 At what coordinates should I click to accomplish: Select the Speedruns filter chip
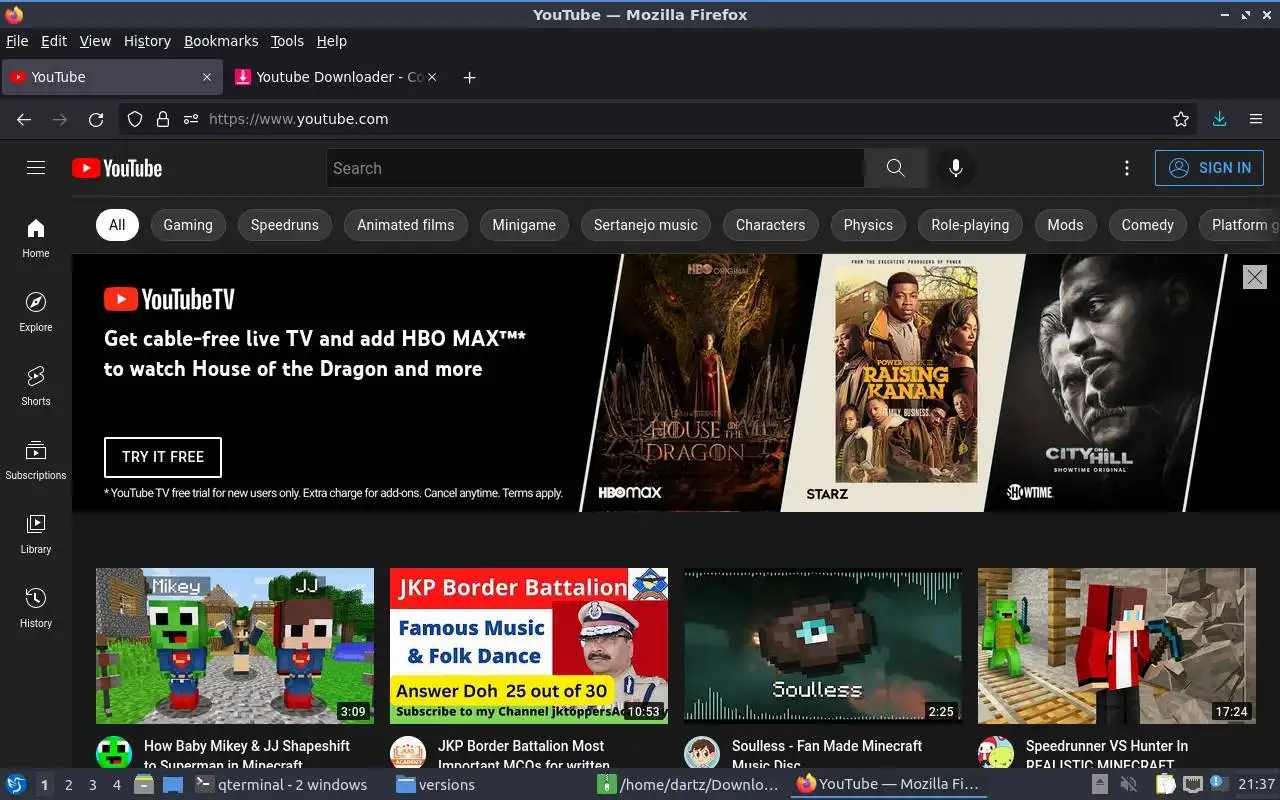(285, 225)
